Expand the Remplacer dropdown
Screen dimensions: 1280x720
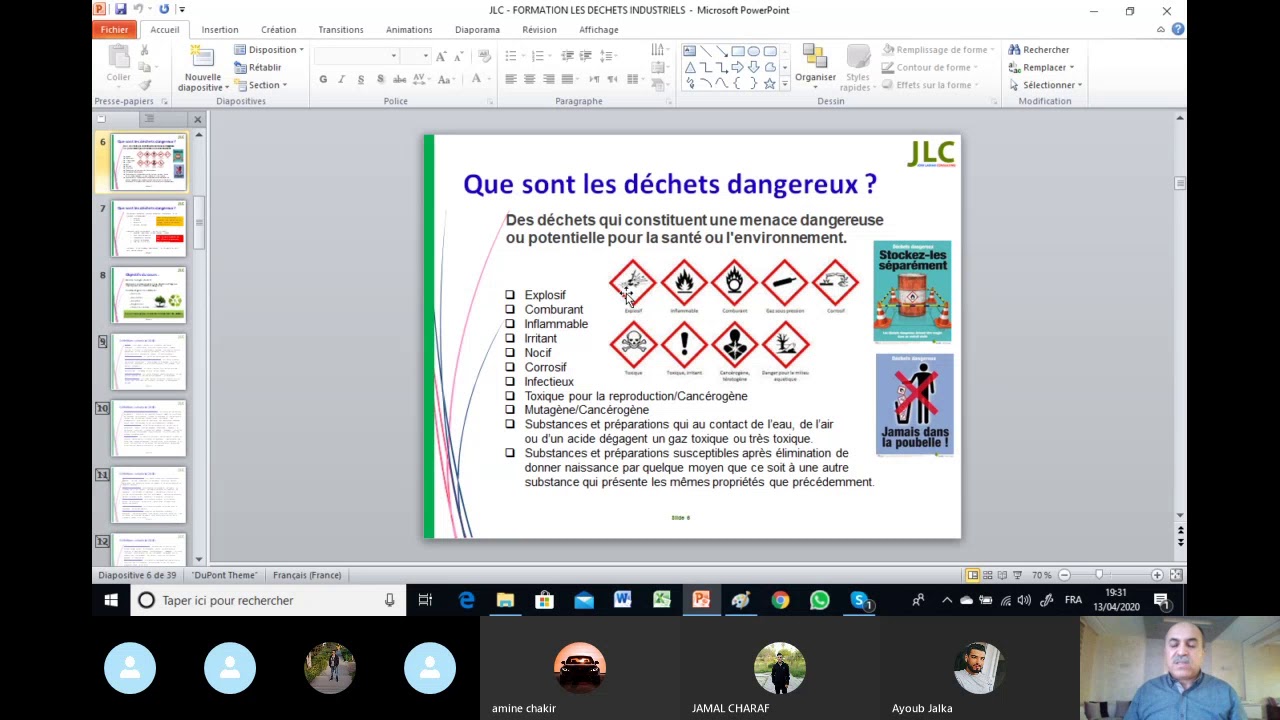(1071, 67)
